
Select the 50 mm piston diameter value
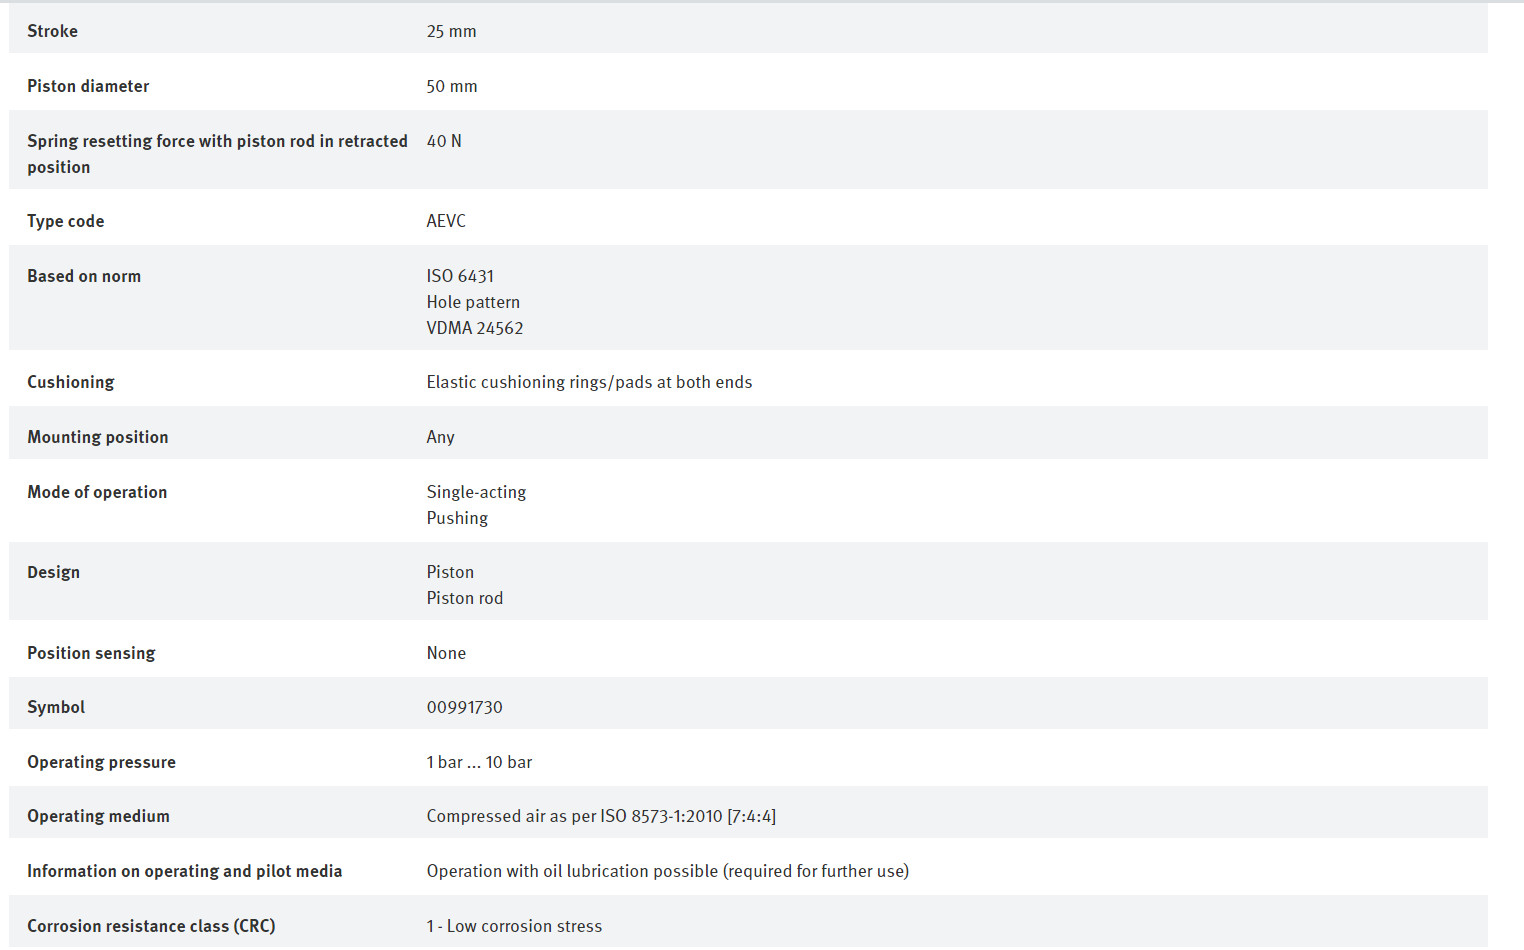452,86
